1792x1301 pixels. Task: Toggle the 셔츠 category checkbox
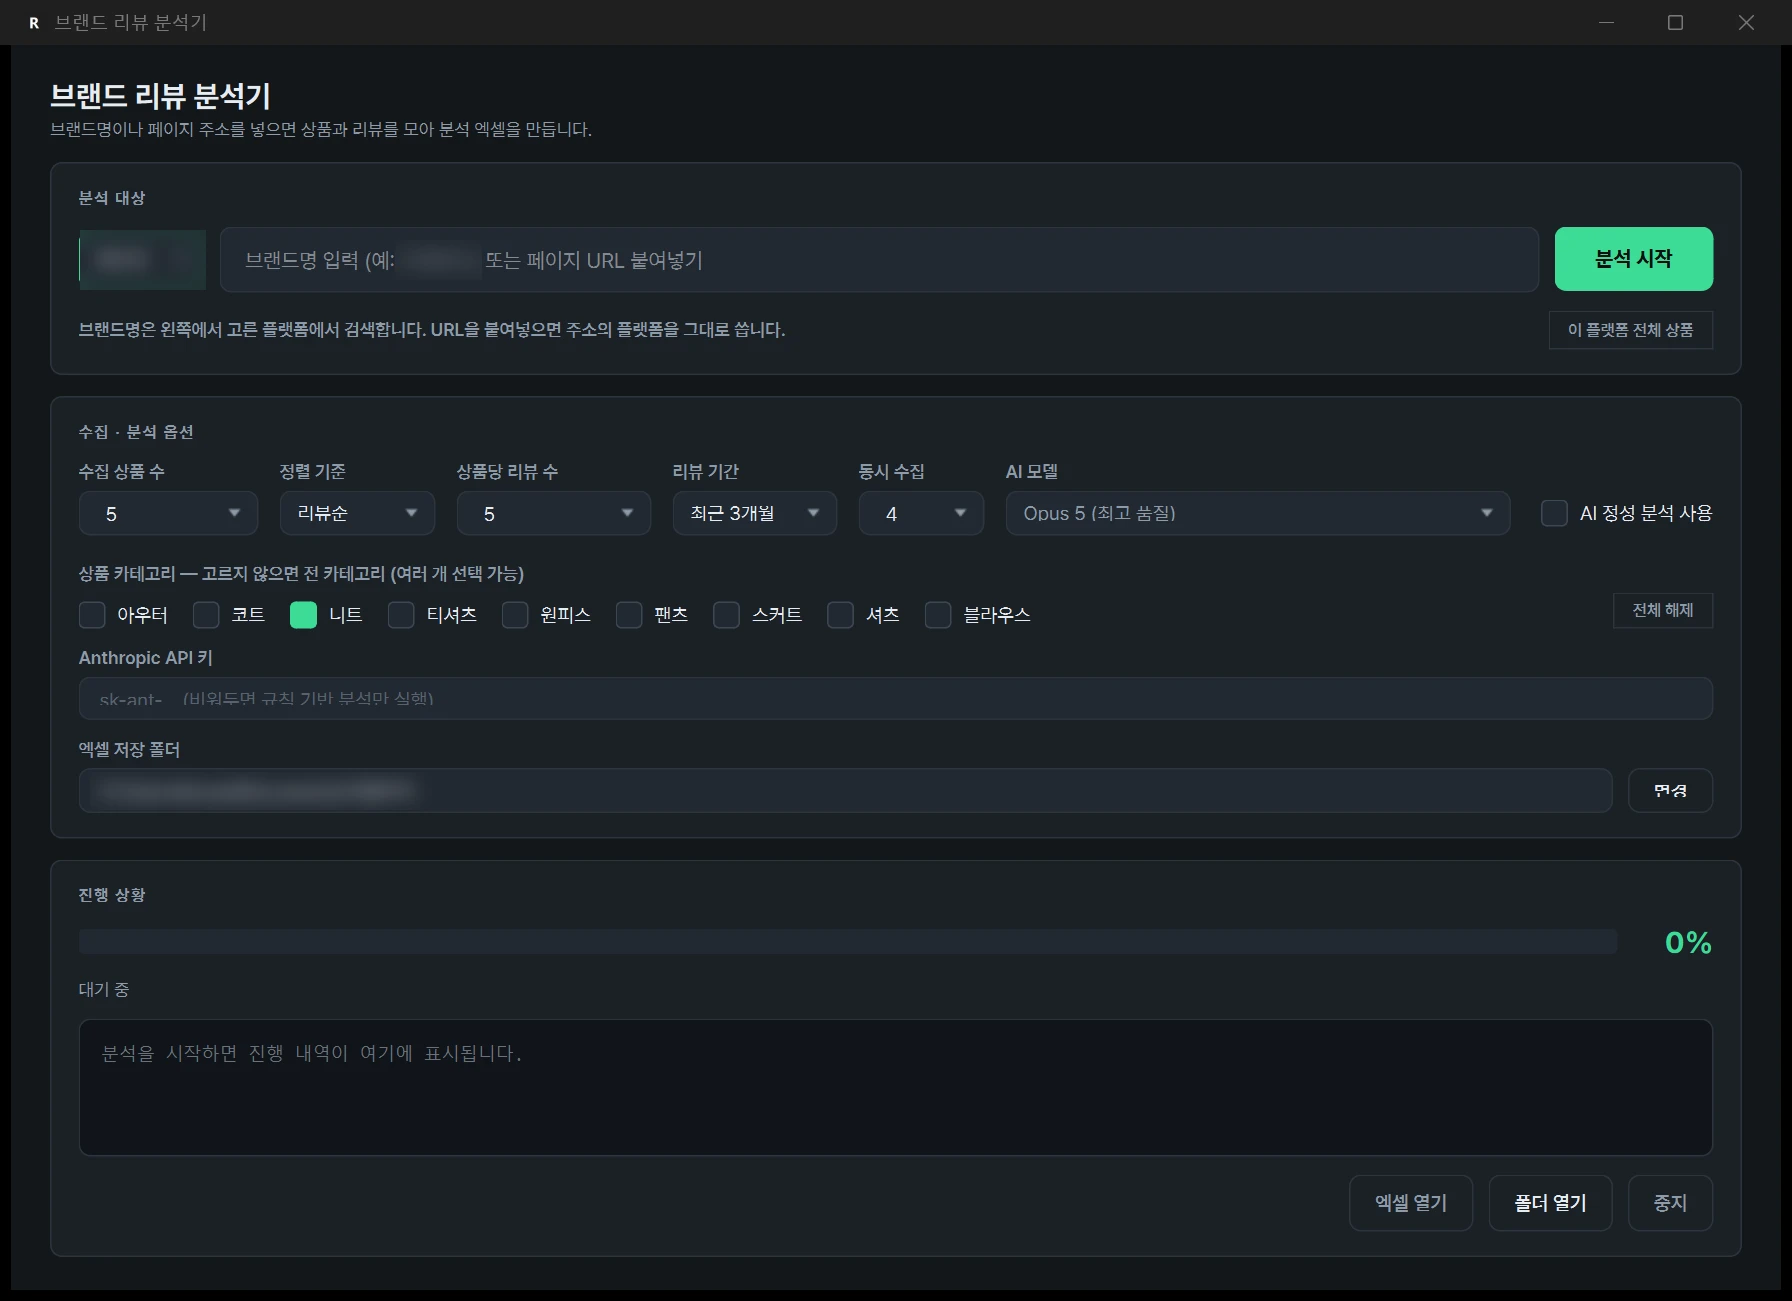coord(840,615)
